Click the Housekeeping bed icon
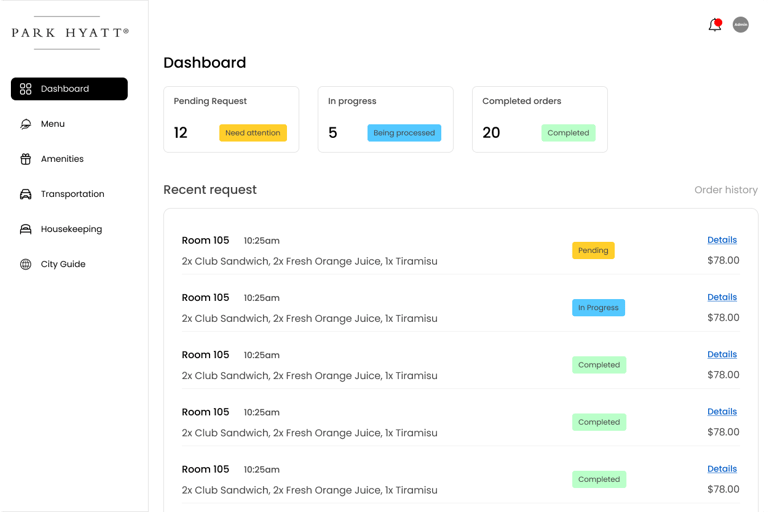Viewport: 768px width, 512px height. click(x=26, y=229)
